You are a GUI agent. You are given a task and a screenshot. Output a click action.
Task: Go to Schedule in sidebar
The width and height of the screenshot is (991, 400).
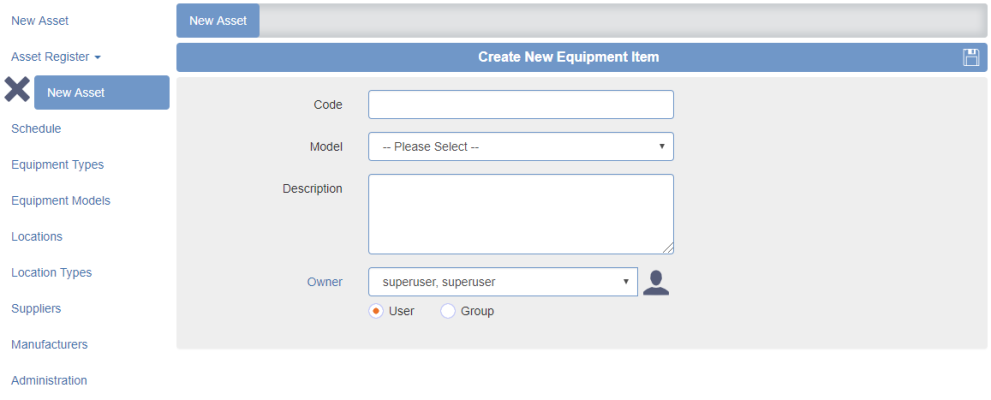click(x=36, y=128)
